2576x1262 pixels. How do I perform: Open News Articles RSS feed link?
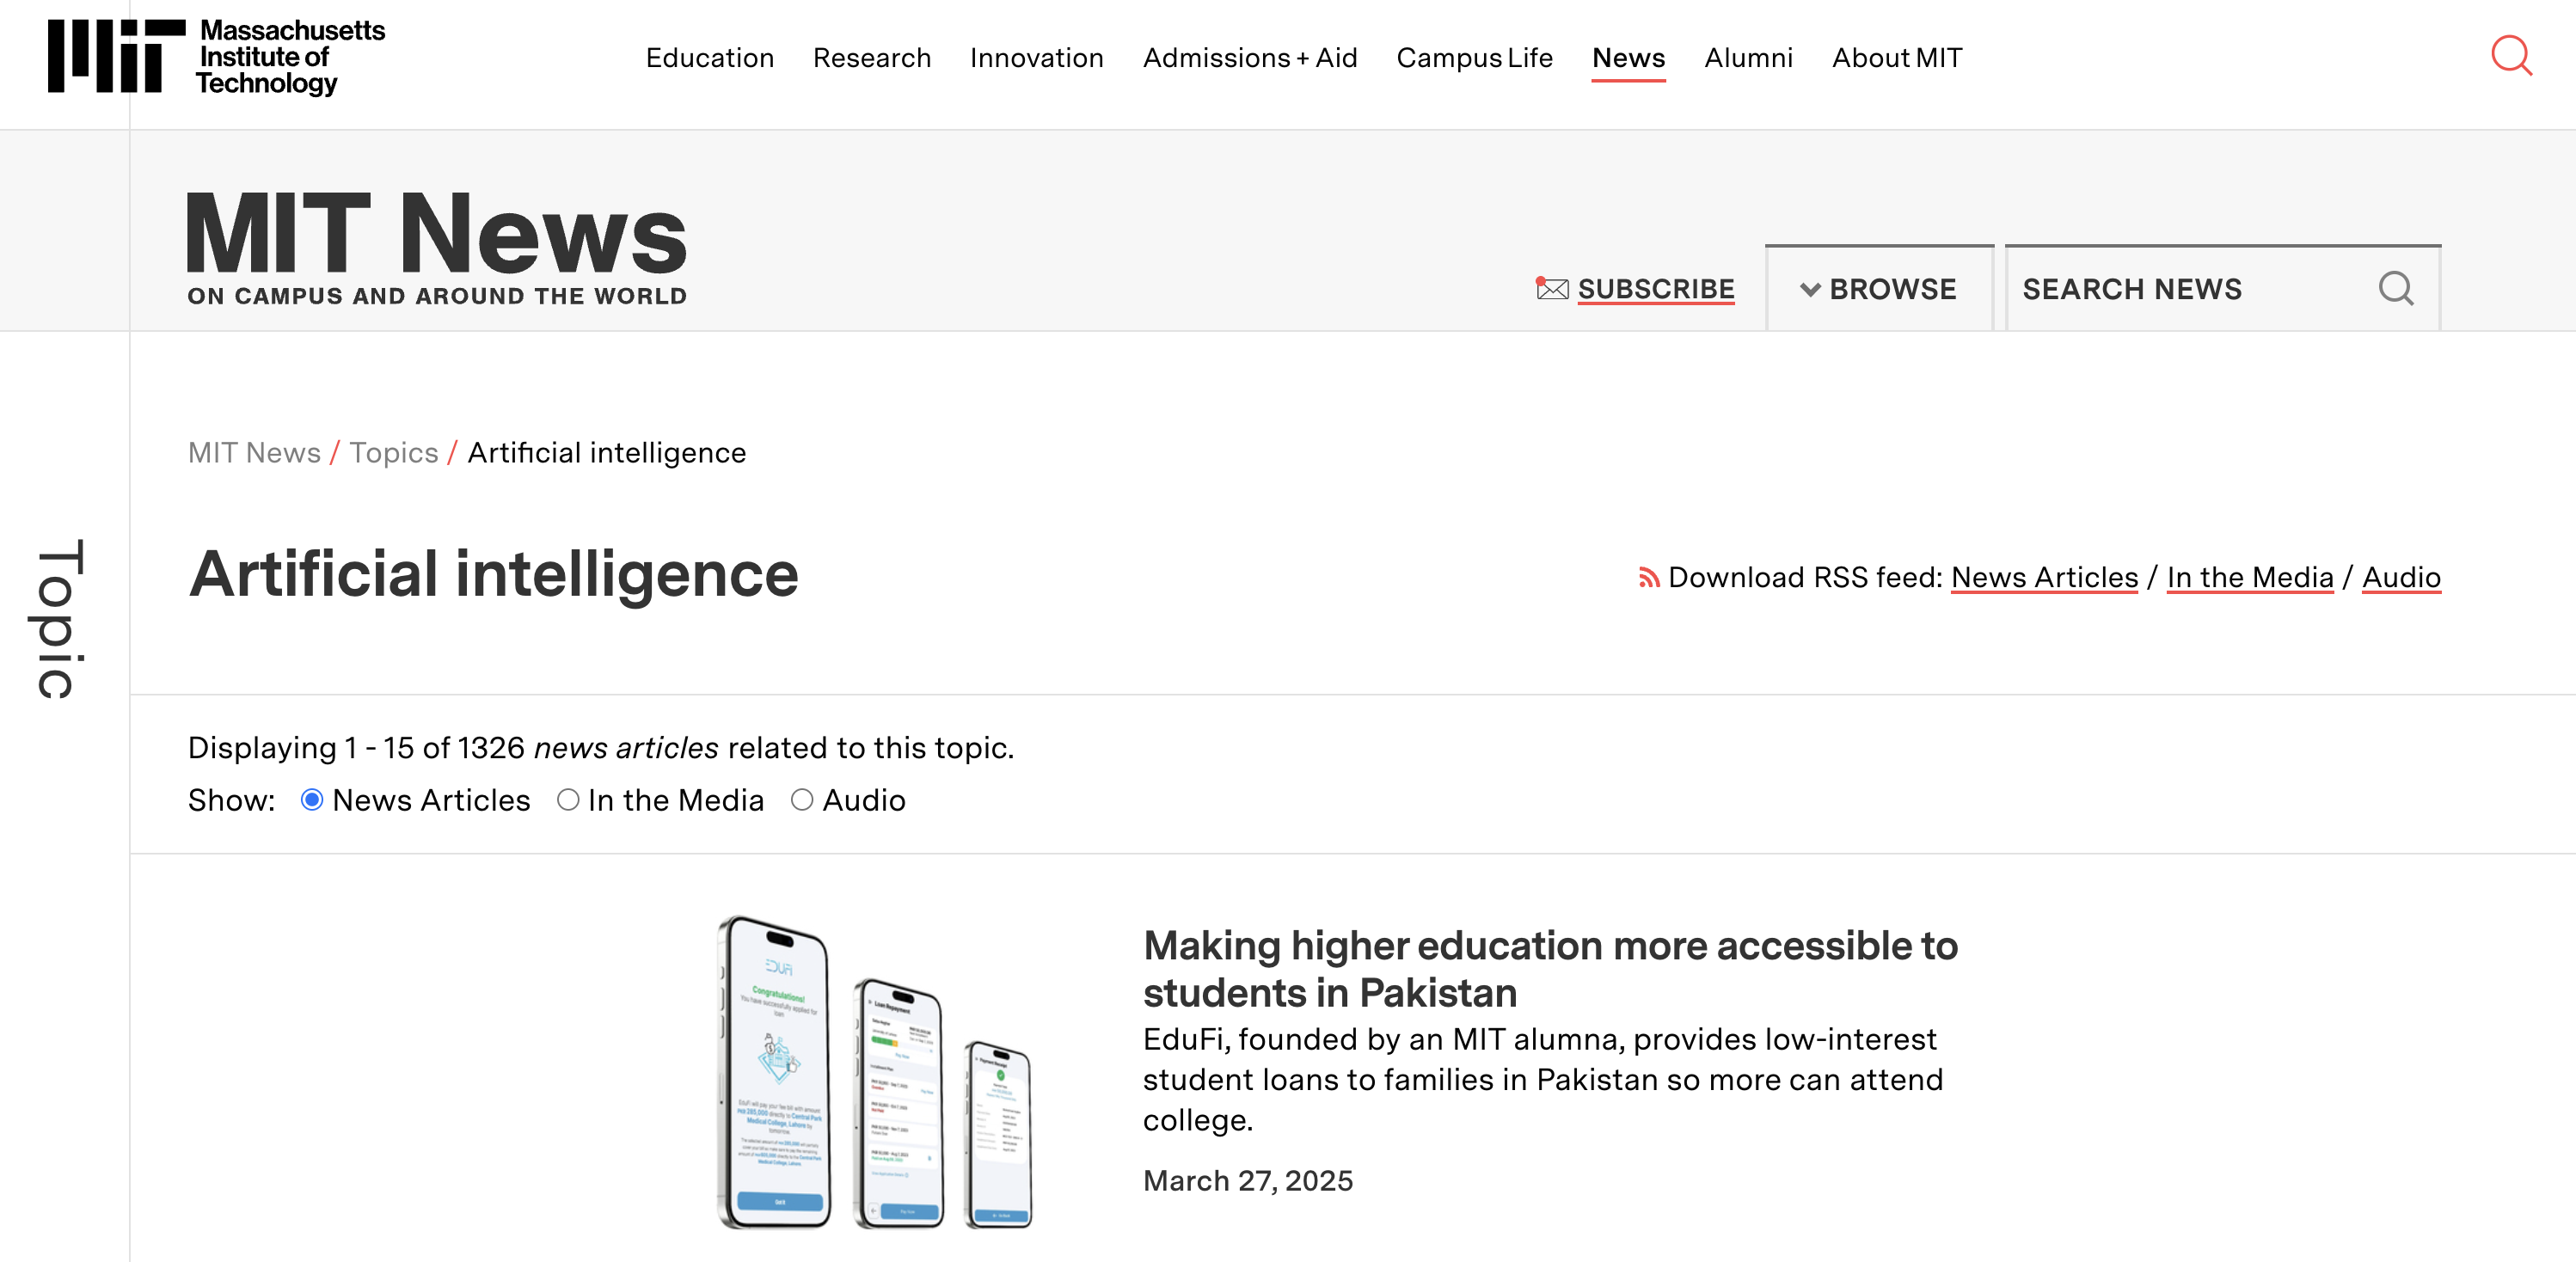coord(2044,577)
